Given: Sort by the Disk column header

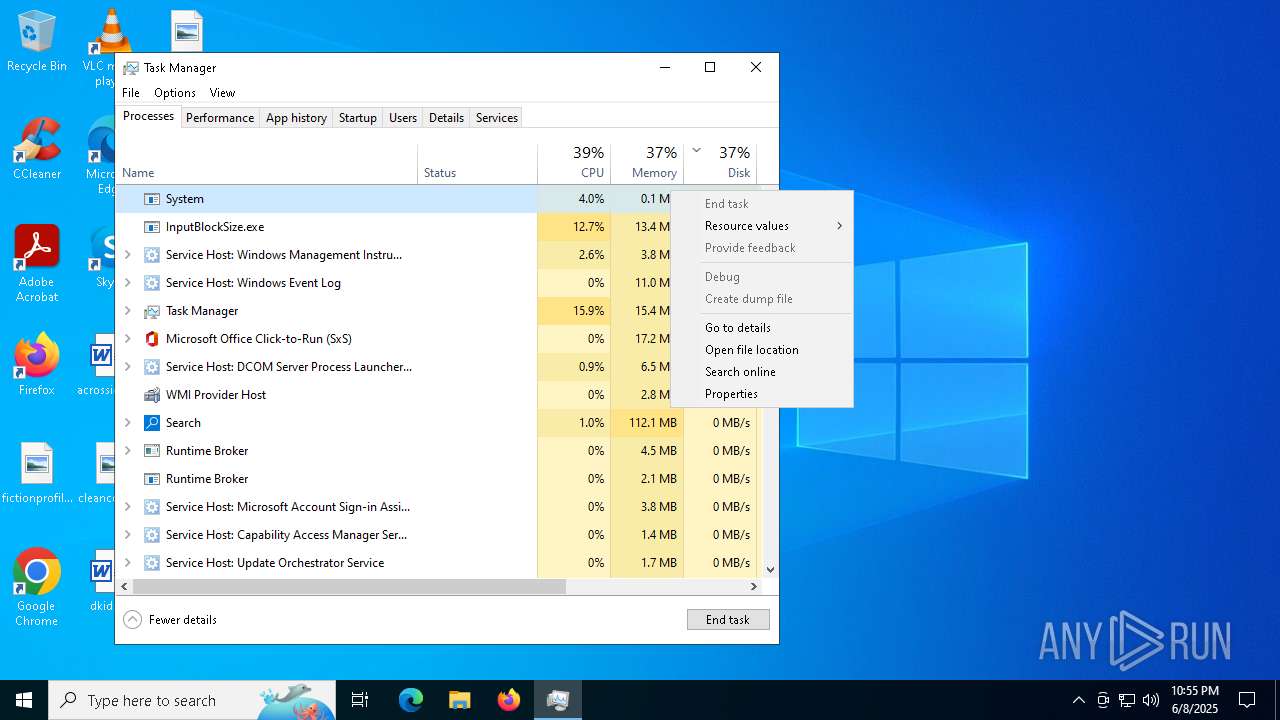Looking at the screenshot, I should click(x=720, y=164).
